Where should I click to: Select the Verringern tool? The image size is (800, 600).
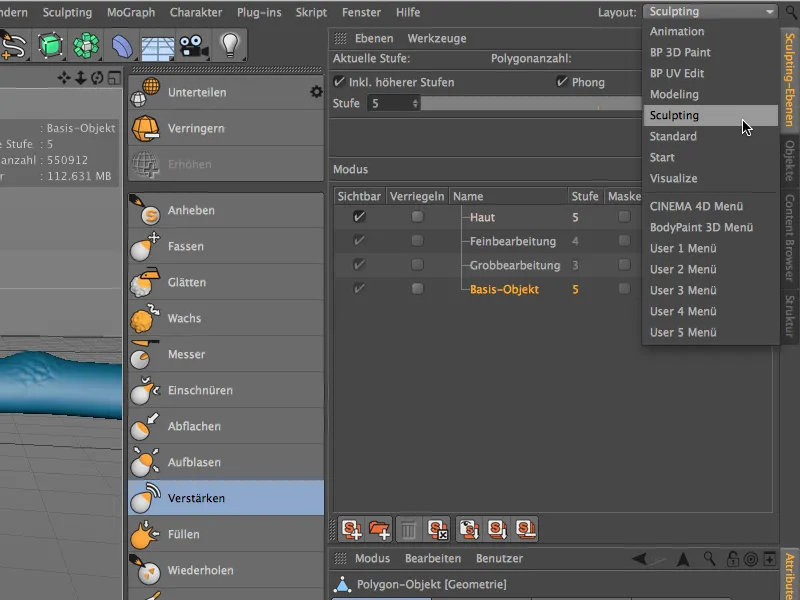[226, 128]
